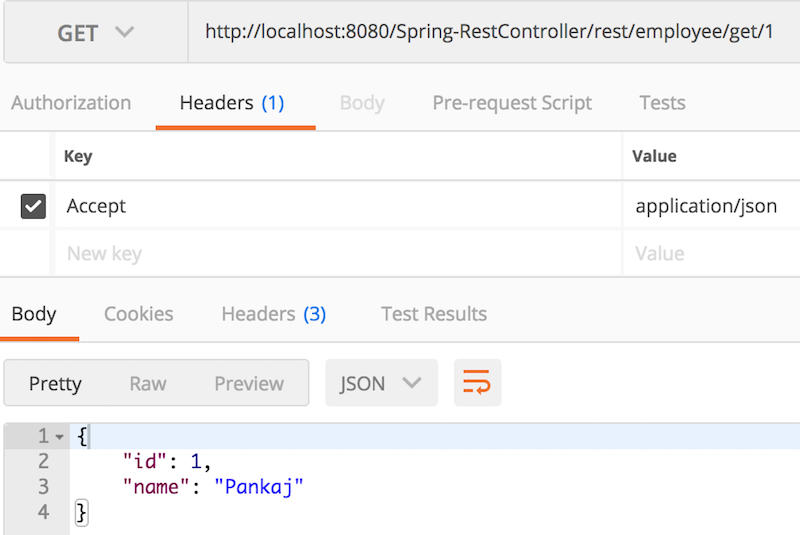Uncheck the Accept header checkbox
The height and width of the screenshot is (535, 800).
[x=33, y=206]
